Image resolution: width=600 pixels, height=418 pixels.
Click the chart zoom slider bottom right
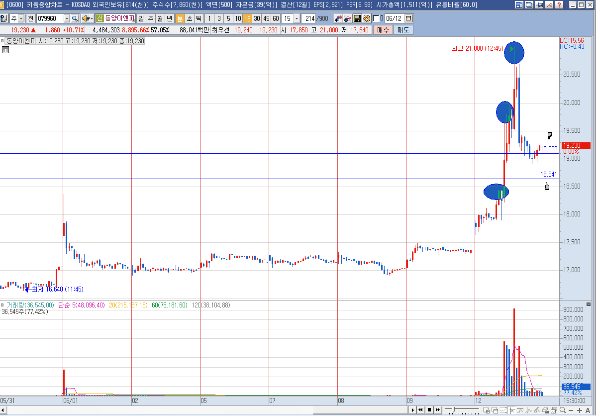click(x=462, y=410)
